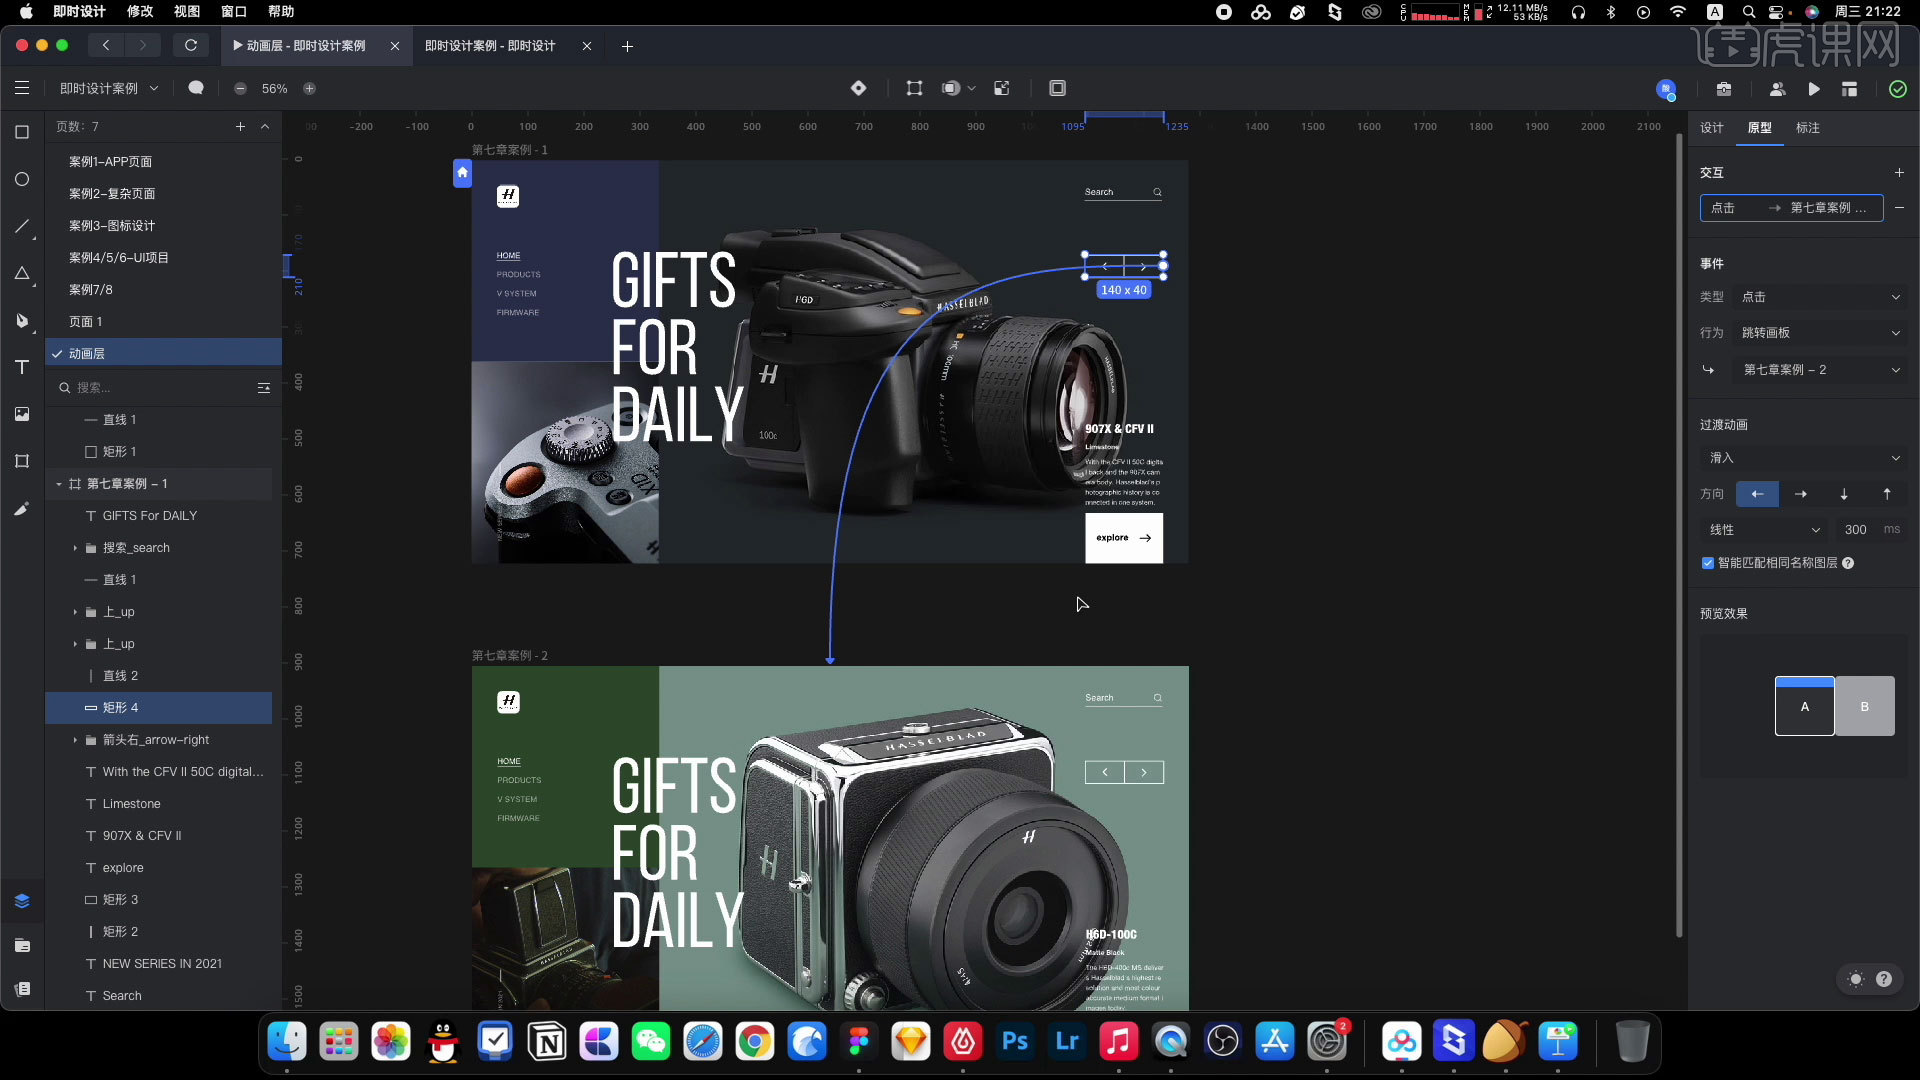Expand the 箭头右_arrow-right layer group

tap(75, 740)
